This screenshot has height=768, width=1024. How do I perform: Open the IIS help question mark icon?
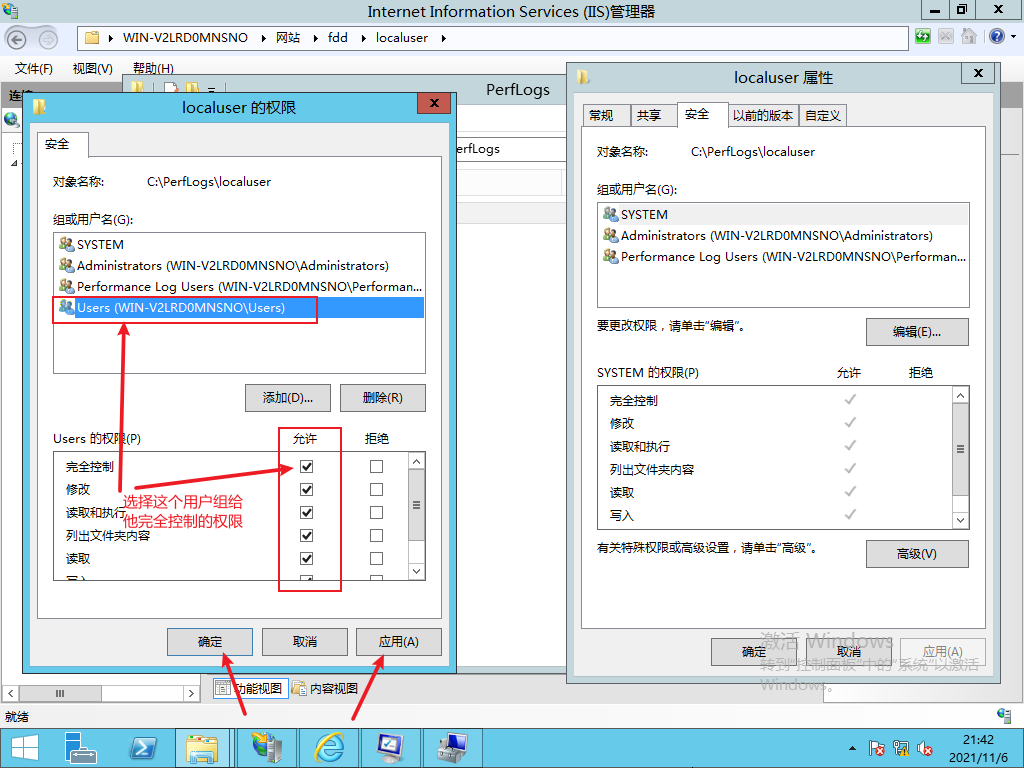997,37
